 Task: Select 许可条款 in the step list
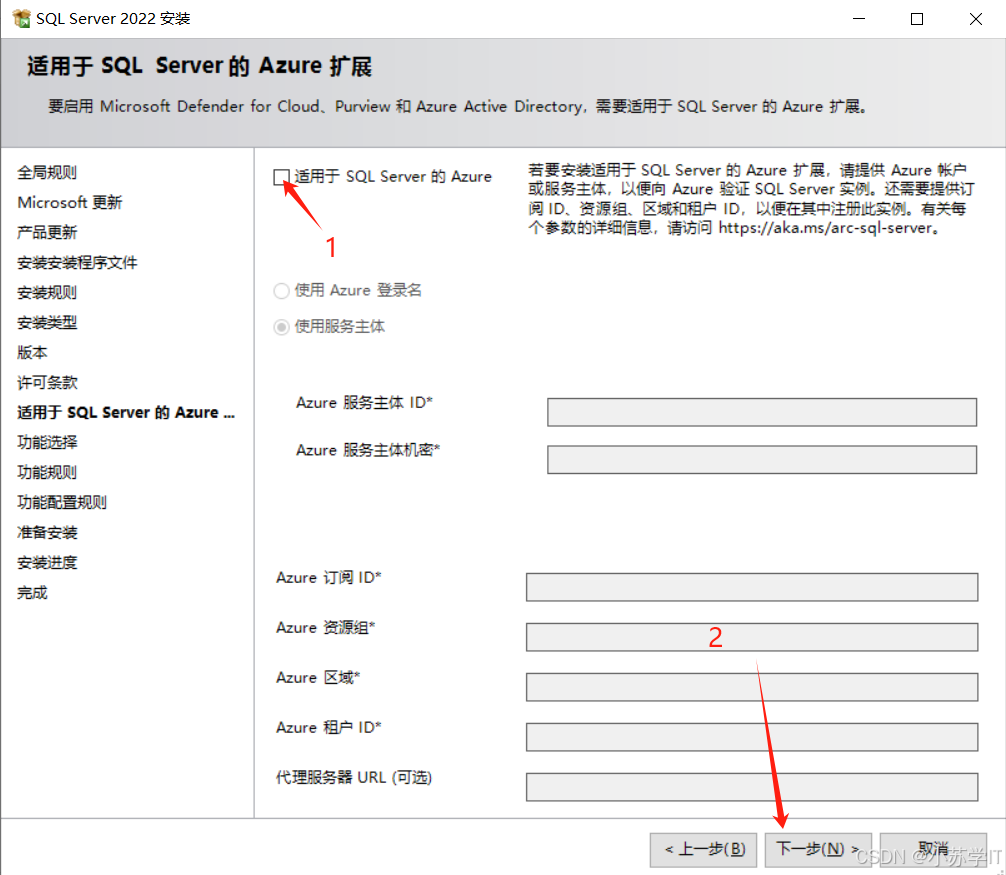point(47,383)
